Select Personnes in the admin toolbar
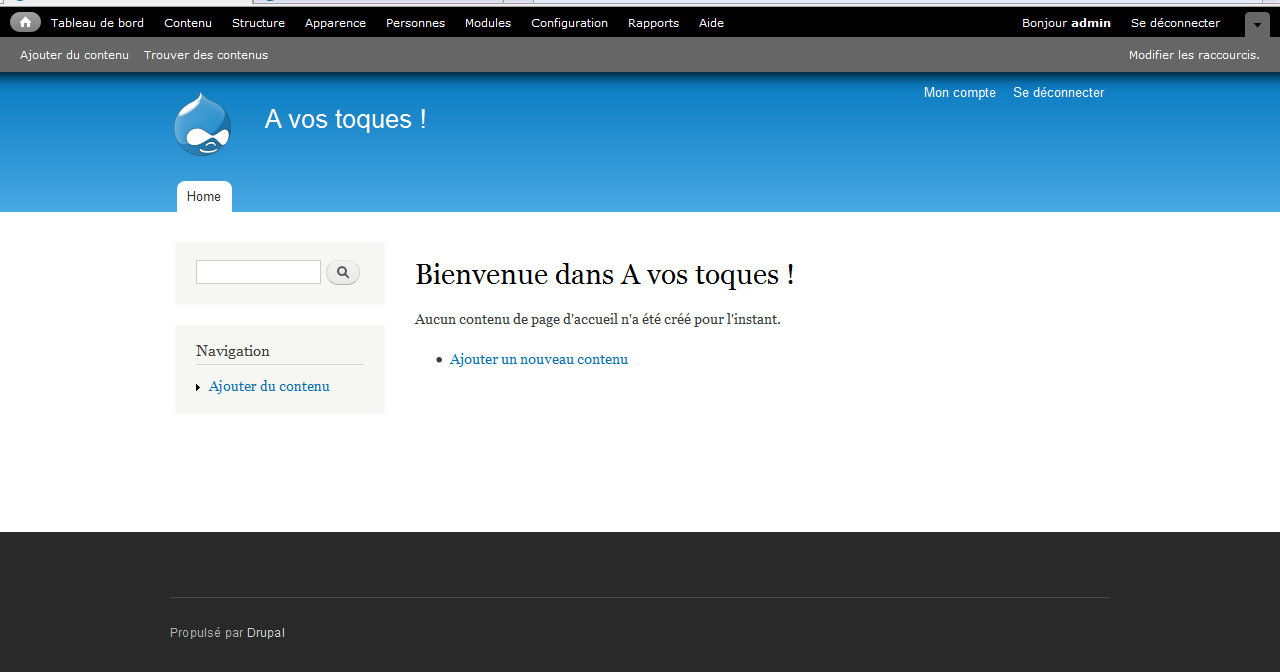This screenshot has width=1280, height=672. [x=415, y=23]
